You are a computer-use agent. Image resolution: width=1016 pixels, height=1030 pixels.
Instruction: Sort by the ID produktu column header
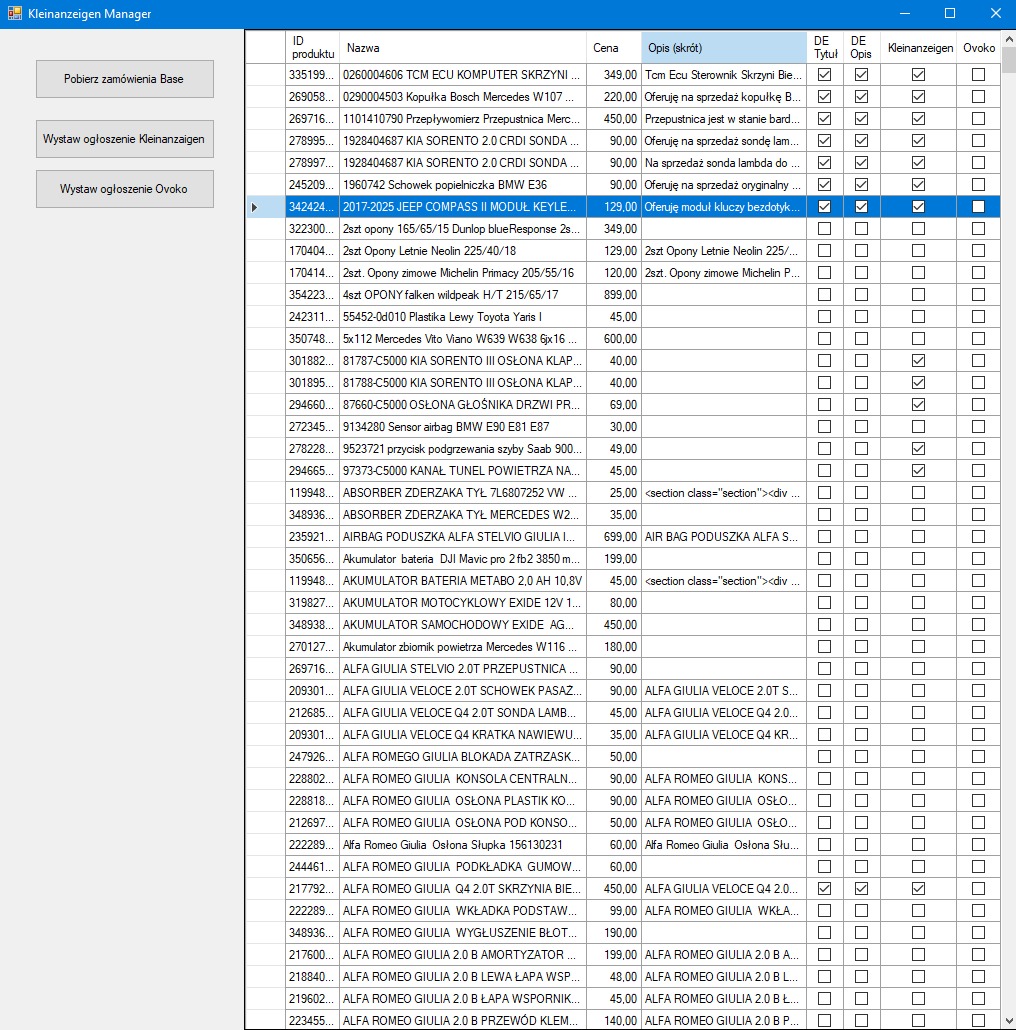tap(313, 47)
